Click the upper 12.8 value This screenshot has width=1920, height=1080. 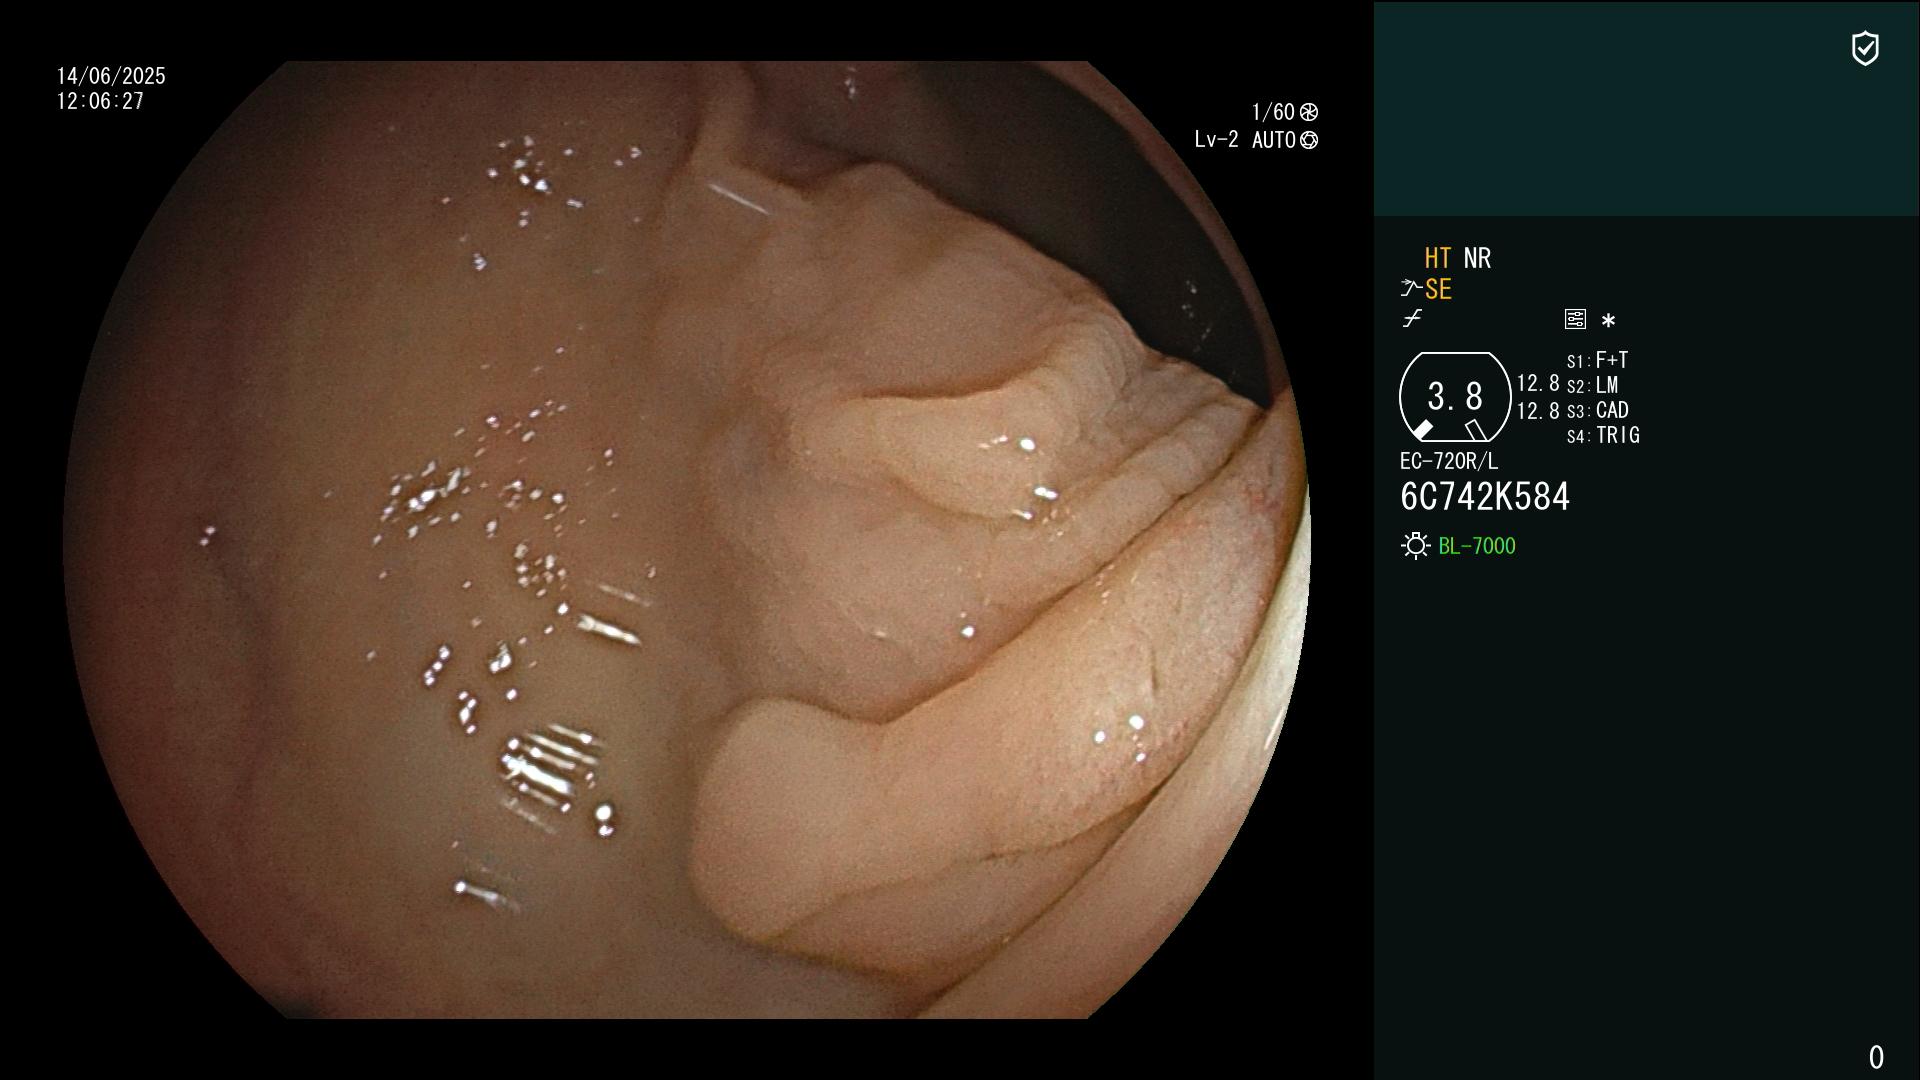(x=1538, y=383)
